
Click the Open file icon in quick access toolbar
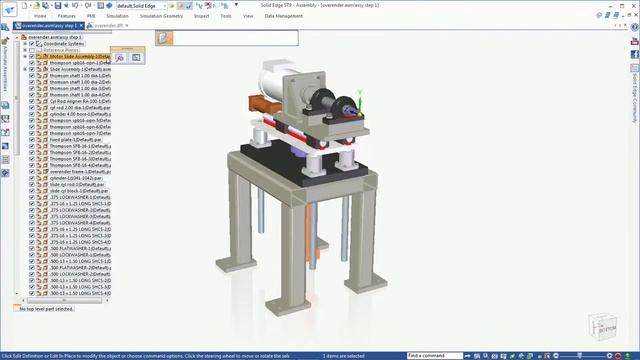[36, 6]
